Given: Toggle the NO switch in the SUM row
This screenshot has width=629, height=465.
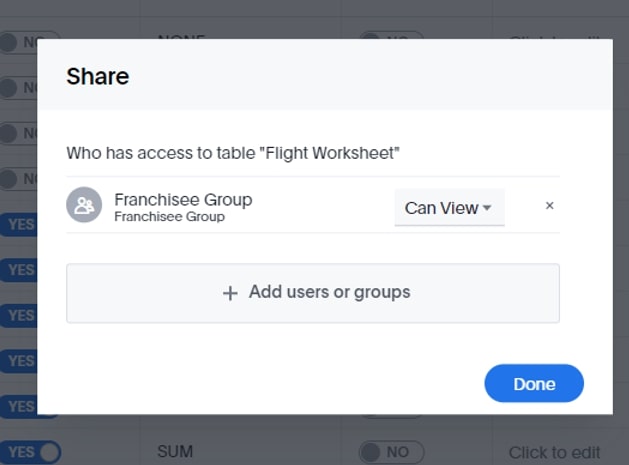Looking at the screenshot, I should coord(391,452).
